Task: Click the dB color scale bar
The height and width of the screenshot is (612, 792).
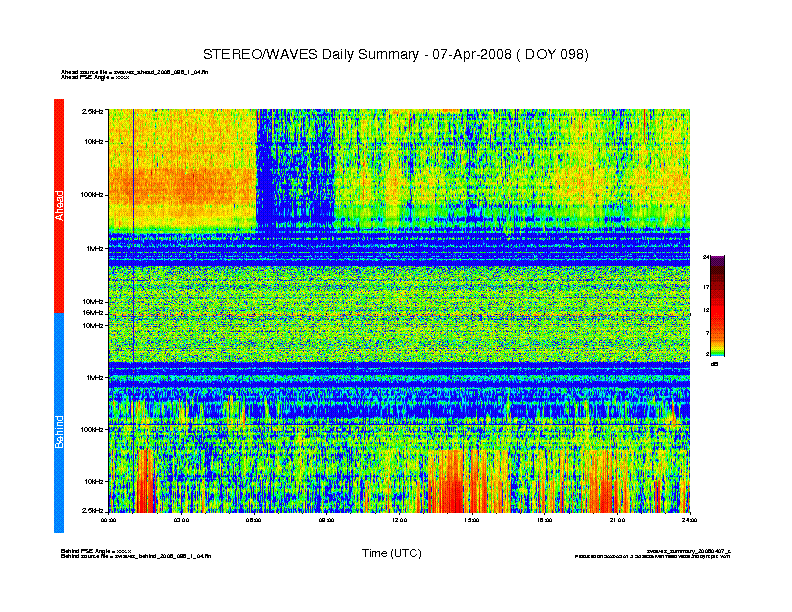Action: point(717,306)
